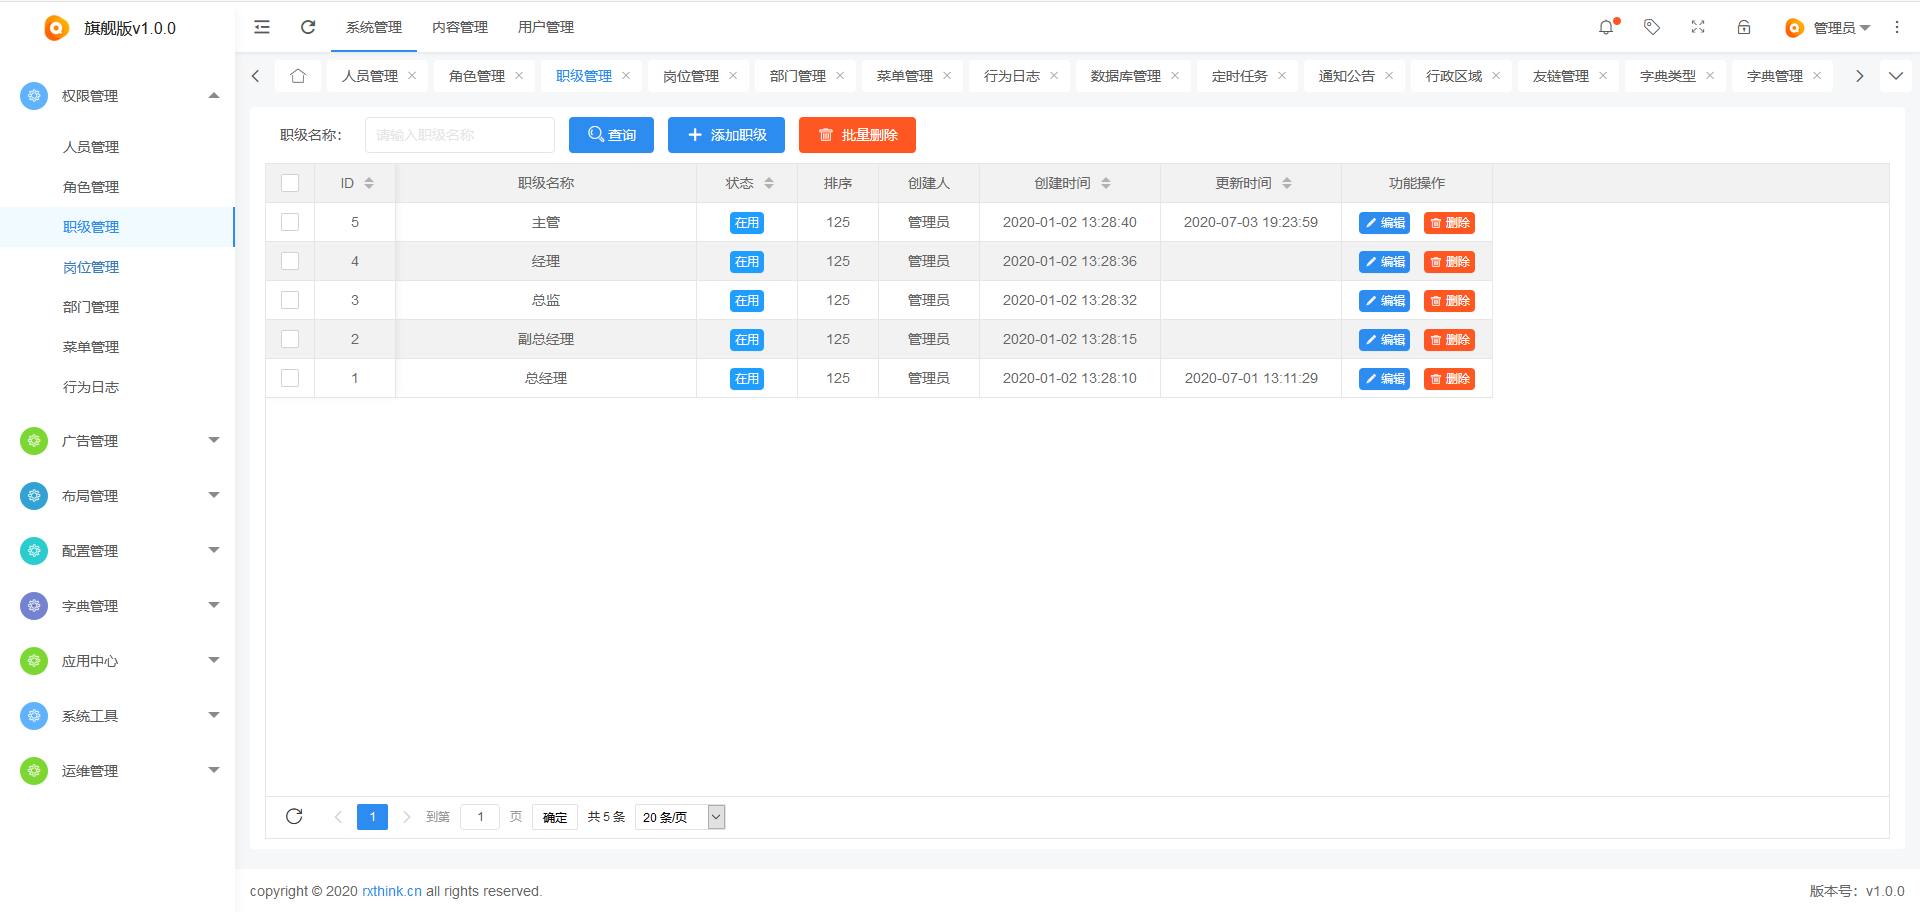
Task: Sort by 更新时间 column
Action: tap(1287, 183)
